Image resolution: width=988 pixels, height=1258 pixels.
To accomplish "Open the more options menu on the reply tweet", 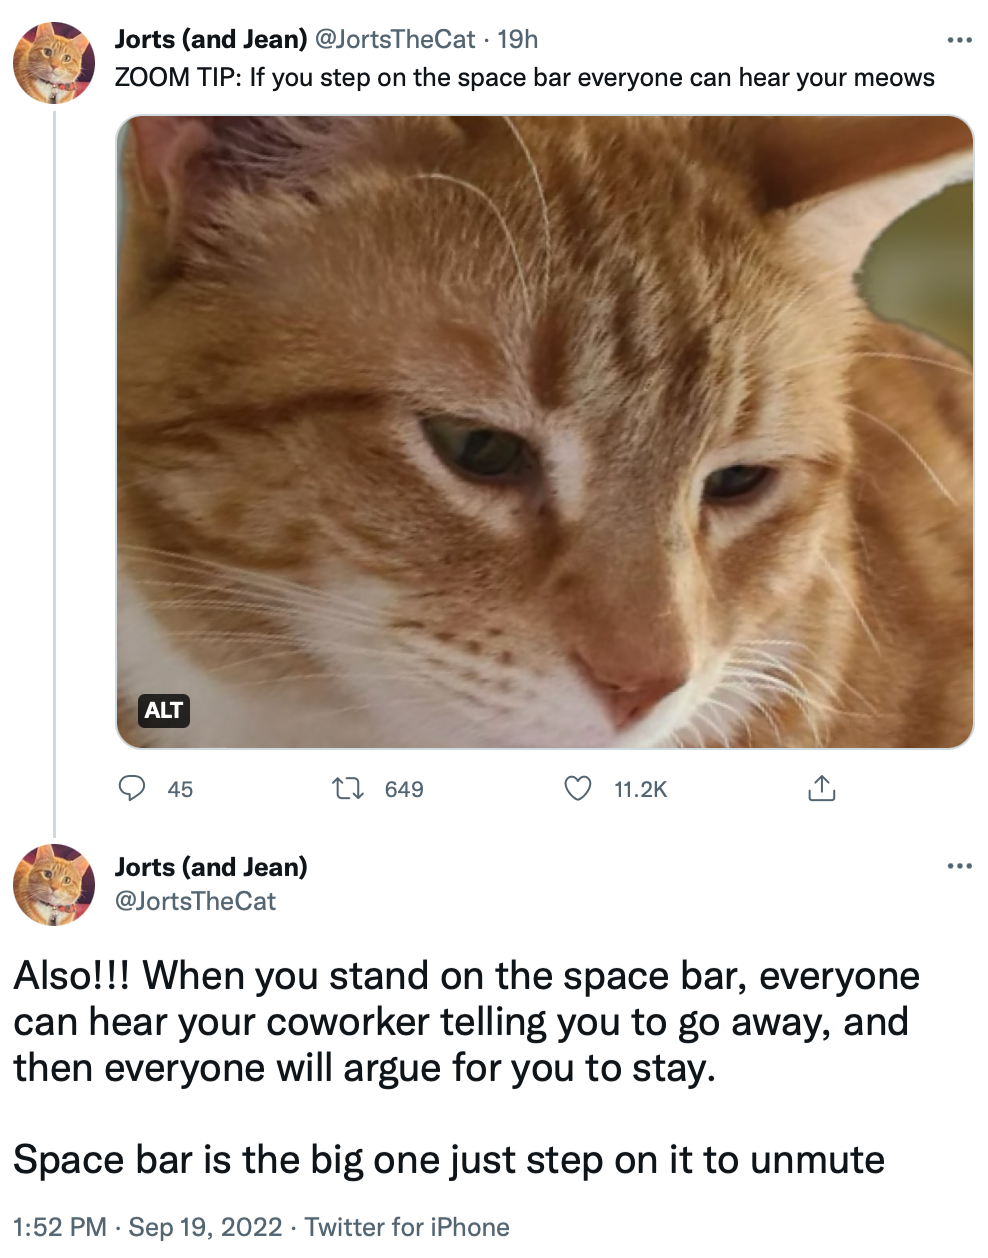I will coord(959,866).
